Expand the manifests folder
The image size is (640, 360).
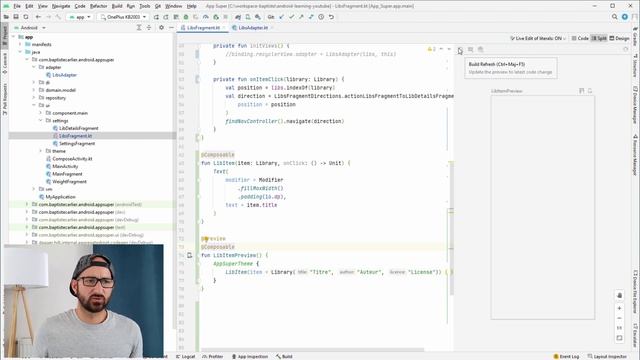(x=20, y=44)
